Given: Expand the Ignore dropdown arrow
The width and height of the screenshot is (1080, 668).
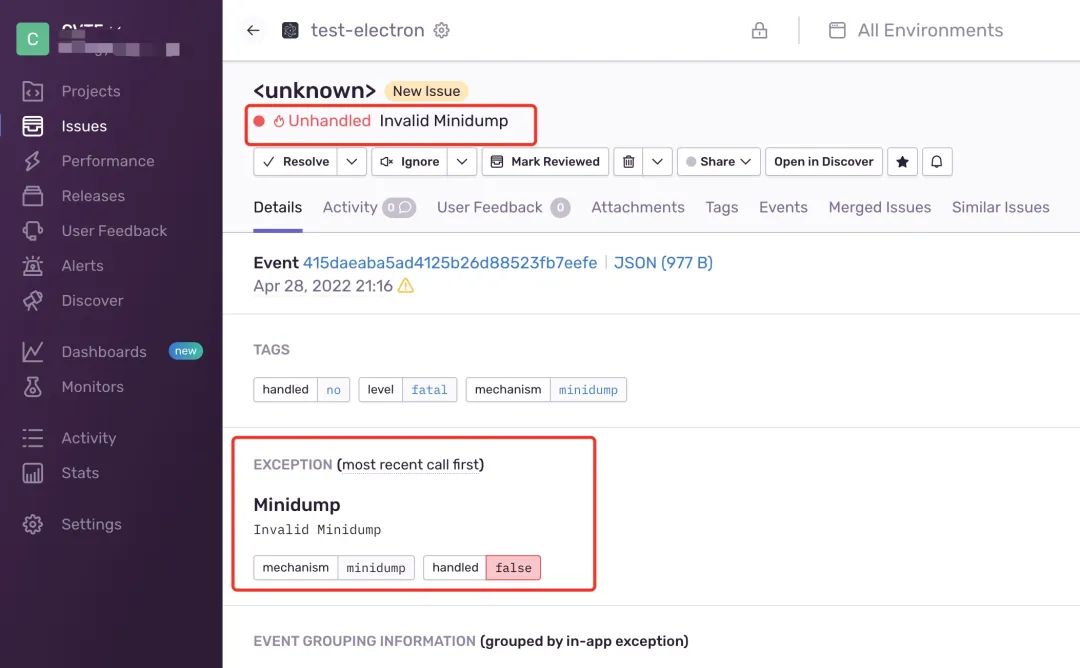Looking at the screenshot, I should pyautogui.click(x=462, y=162).
